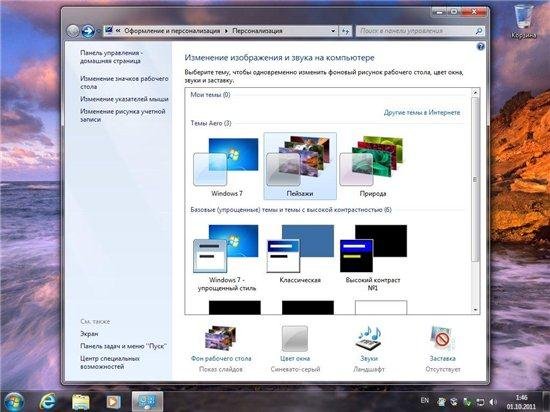Select the Windows 7 Aero theme
Image resolution: width=550 pixels, height=412 pixels.
click(x=227, y=167)
